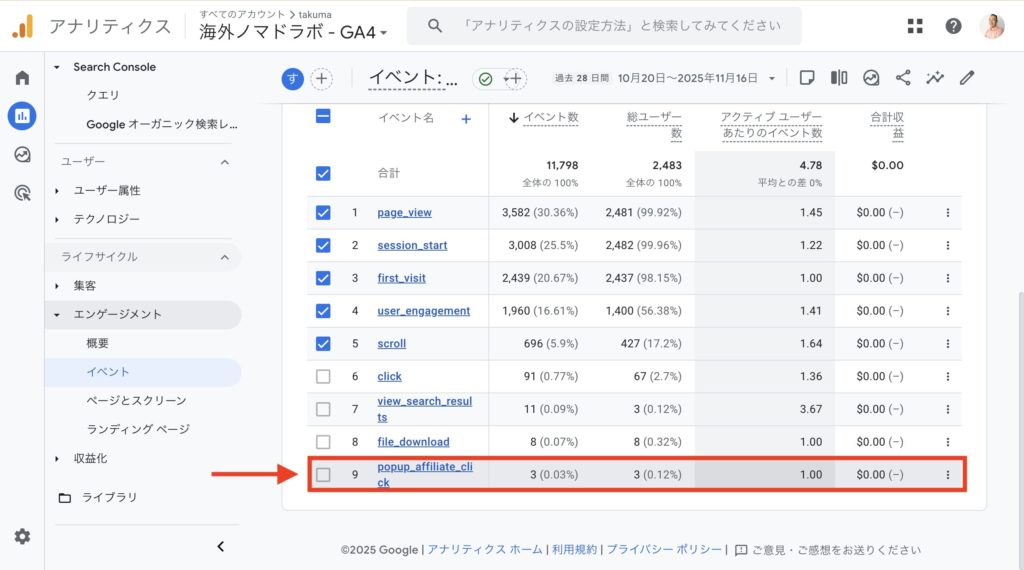Screen dimensions: 1024x570
Task: Open the Advertising cursor icon
Action: click(x=22, y=193)
